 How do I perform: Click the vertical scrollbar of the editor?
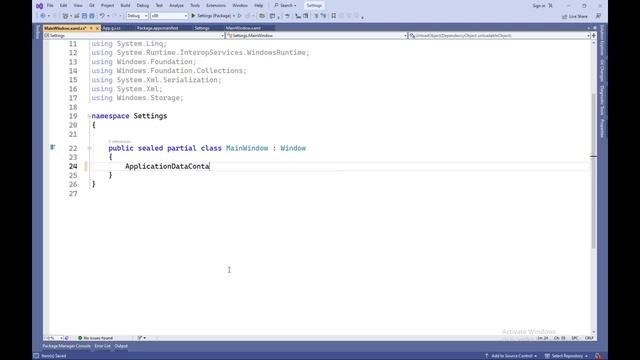pos(593,171)
